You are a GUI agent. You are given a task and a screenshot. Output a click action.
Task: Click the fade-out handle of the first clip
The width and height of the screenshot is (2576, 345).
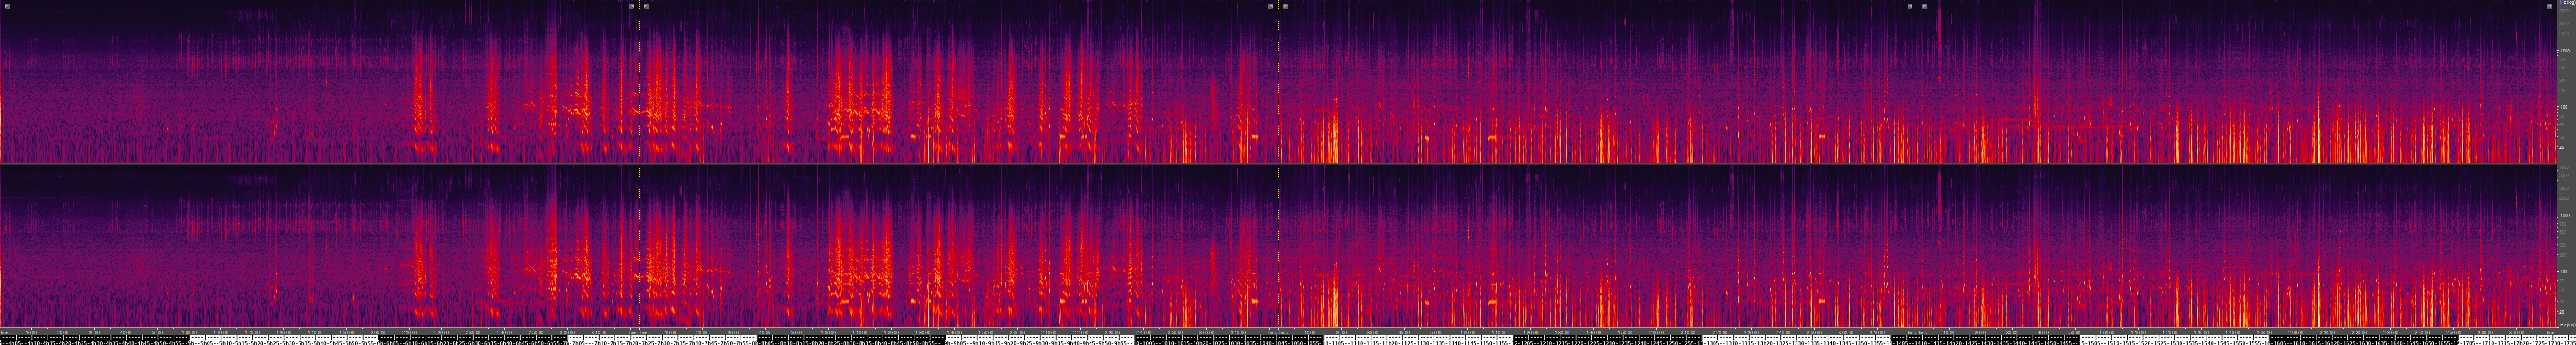632,6
